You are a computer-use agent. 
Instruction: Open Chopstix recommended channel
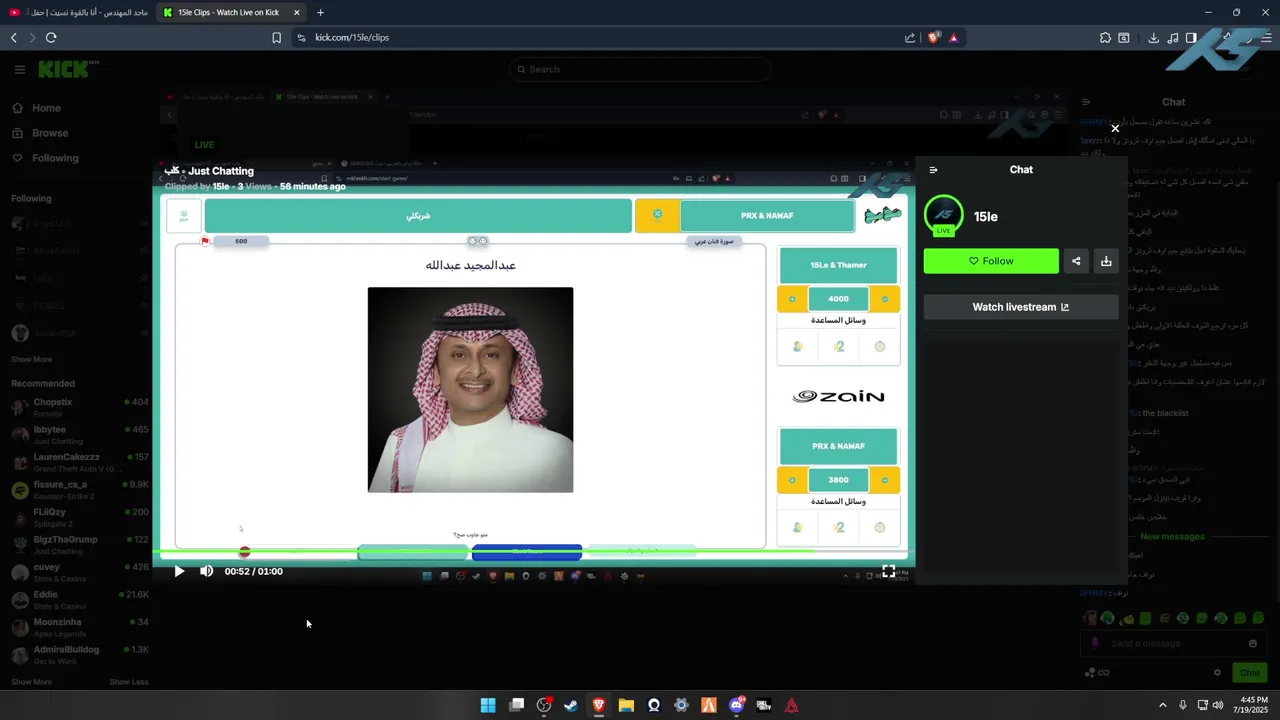click(x=80, y=406)
